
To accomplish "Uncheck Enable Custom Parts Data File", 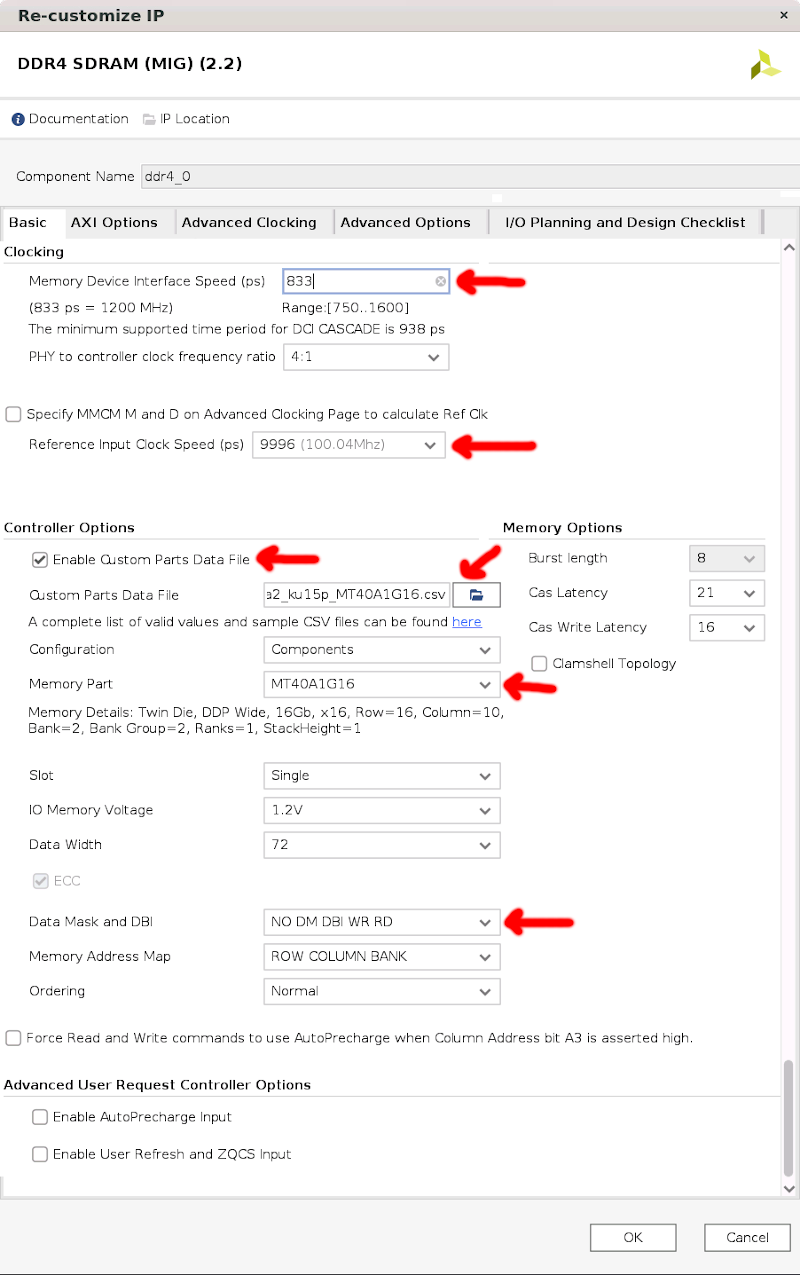I will [x=40, y=560].
